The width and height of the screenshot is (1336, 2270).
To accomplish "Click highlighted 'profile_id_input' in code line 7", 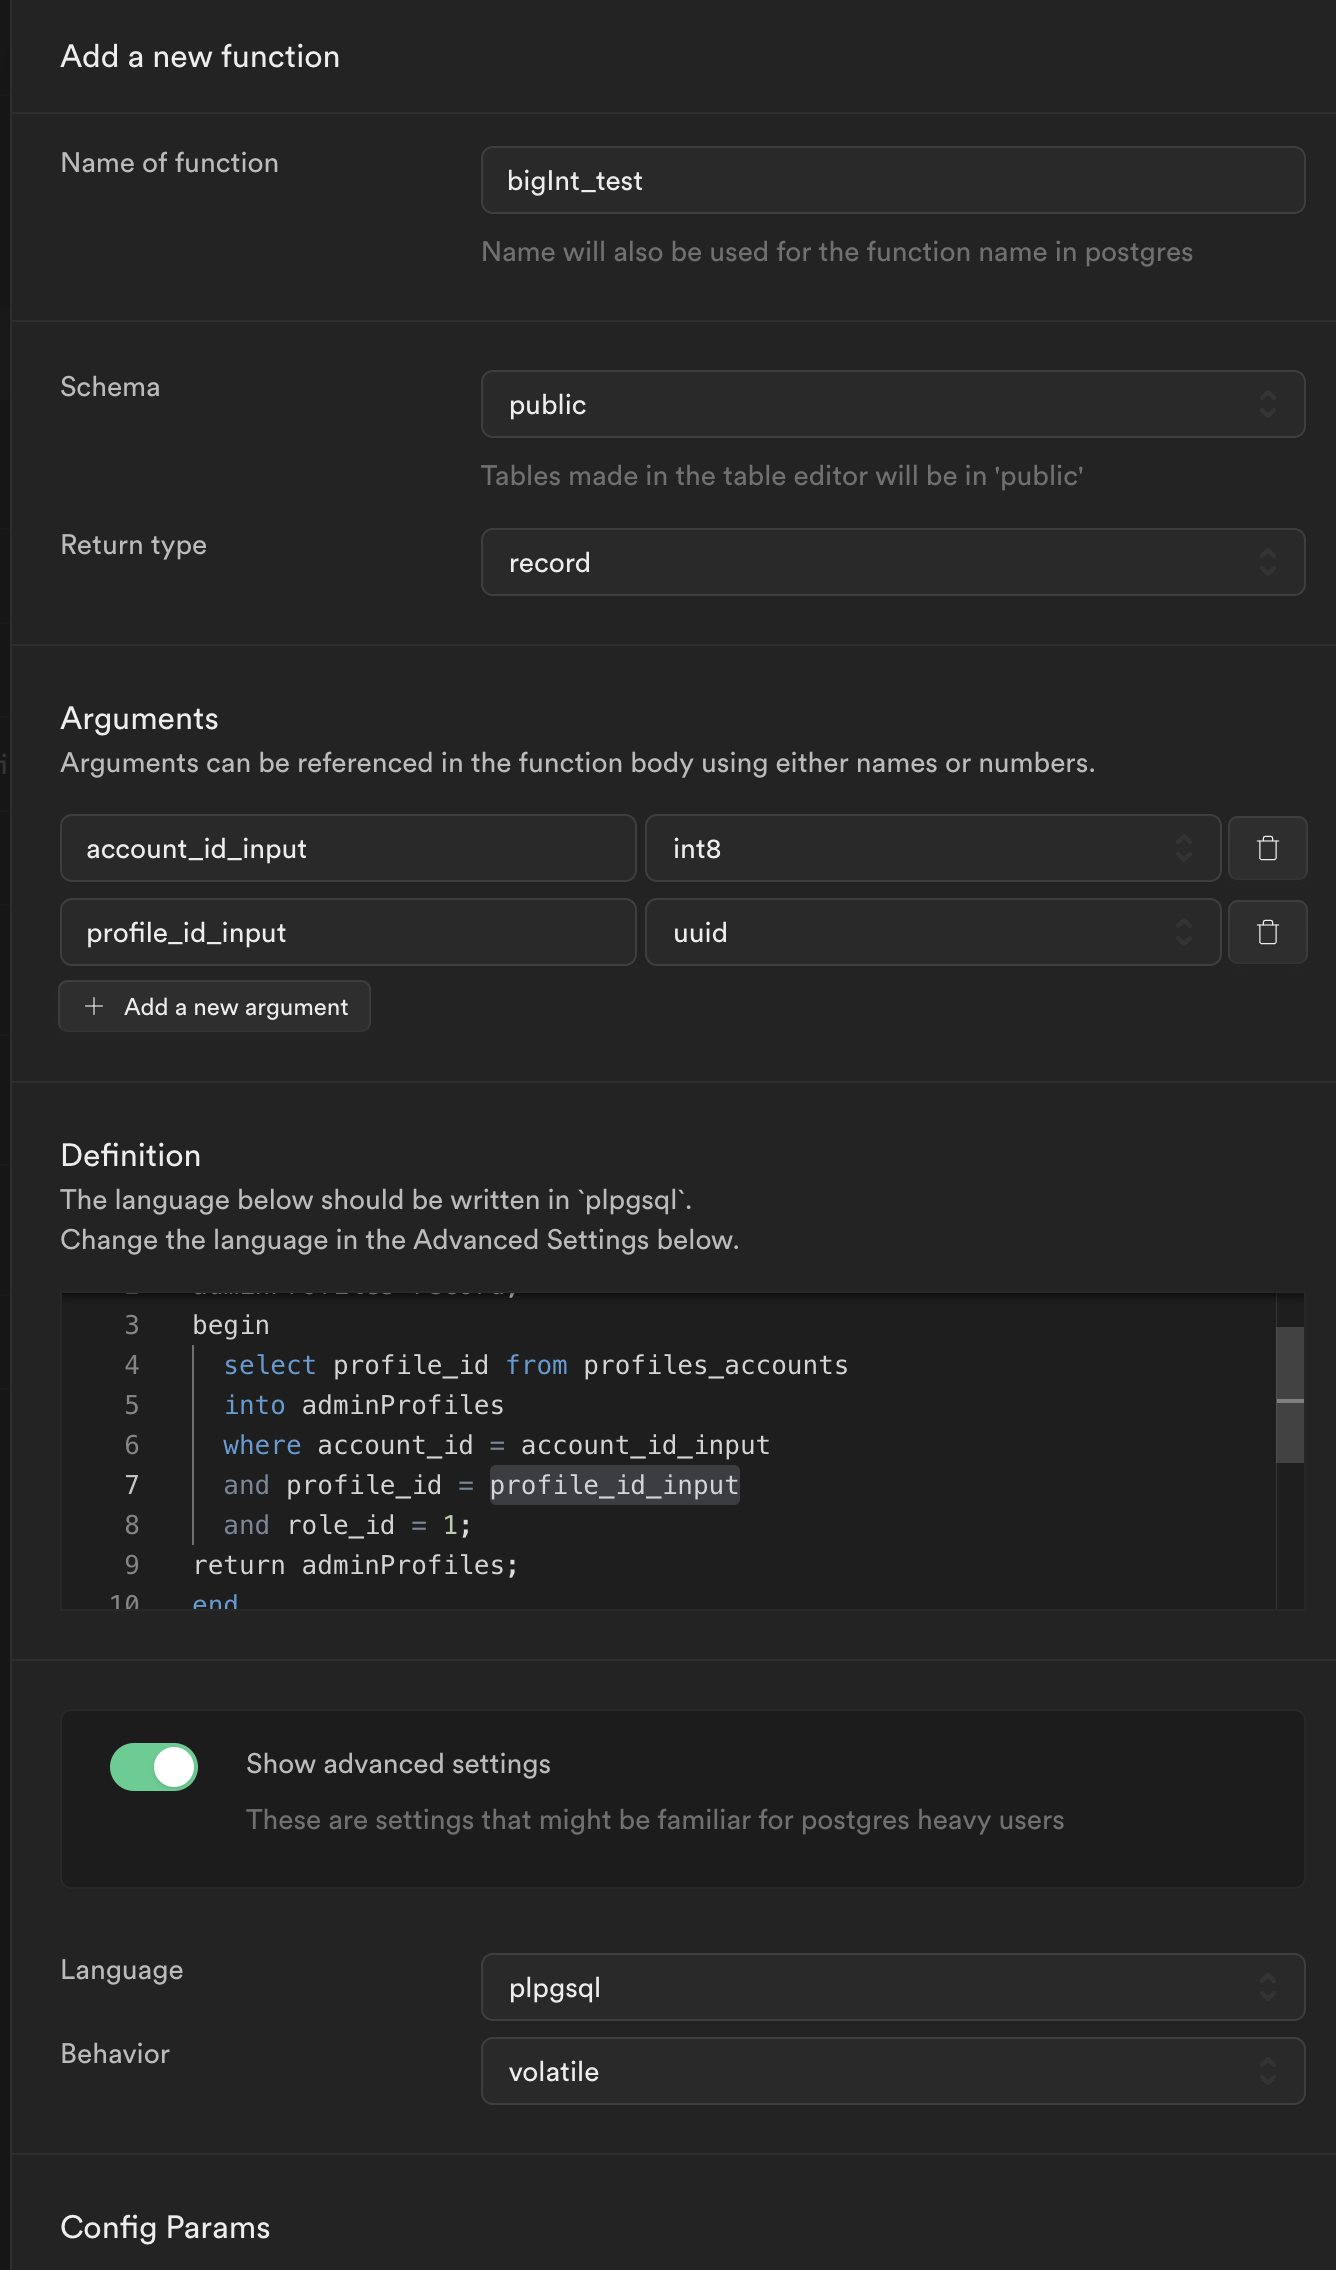I will click(615, 1485).
